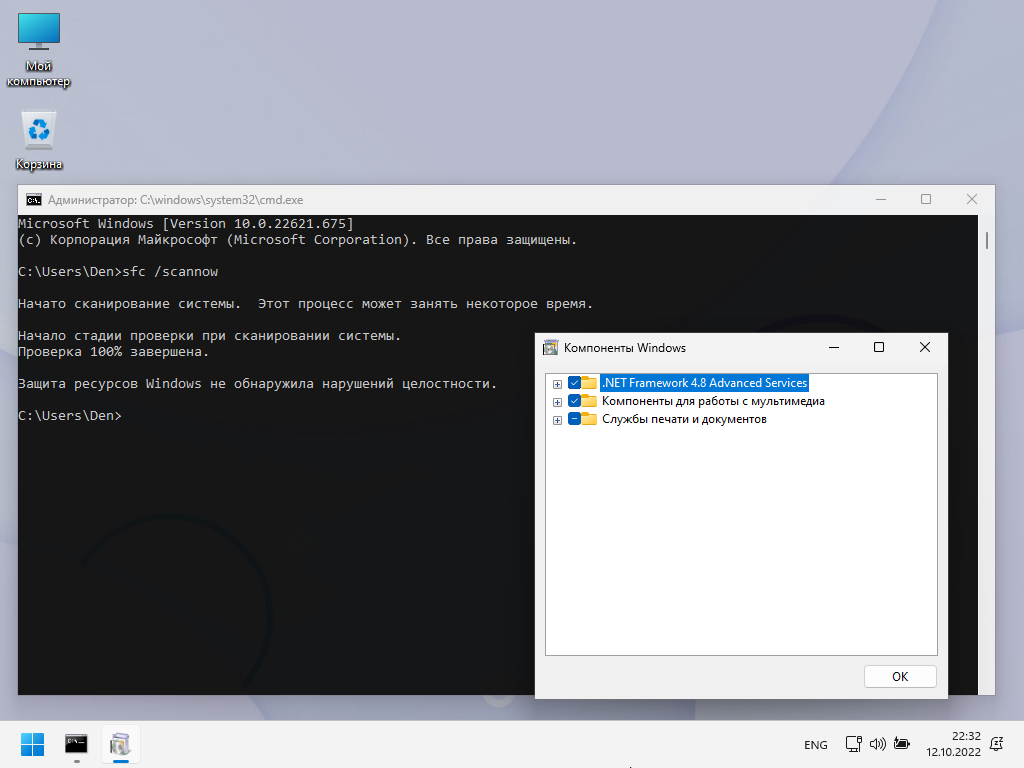Open the do-not-disturb notification bell
Screen dimensions: 1024x768
pyautogui.click(x=996, y=744)
